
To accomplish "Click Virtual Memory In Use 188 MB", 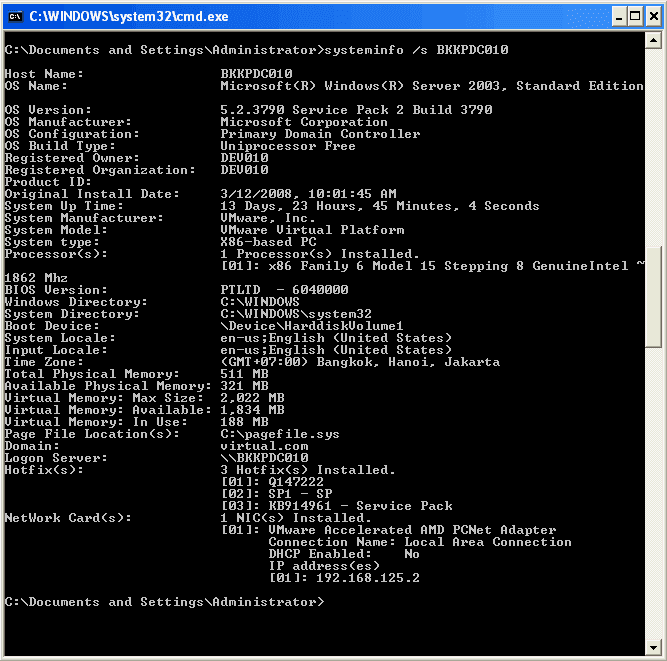I will pos(244,422).
